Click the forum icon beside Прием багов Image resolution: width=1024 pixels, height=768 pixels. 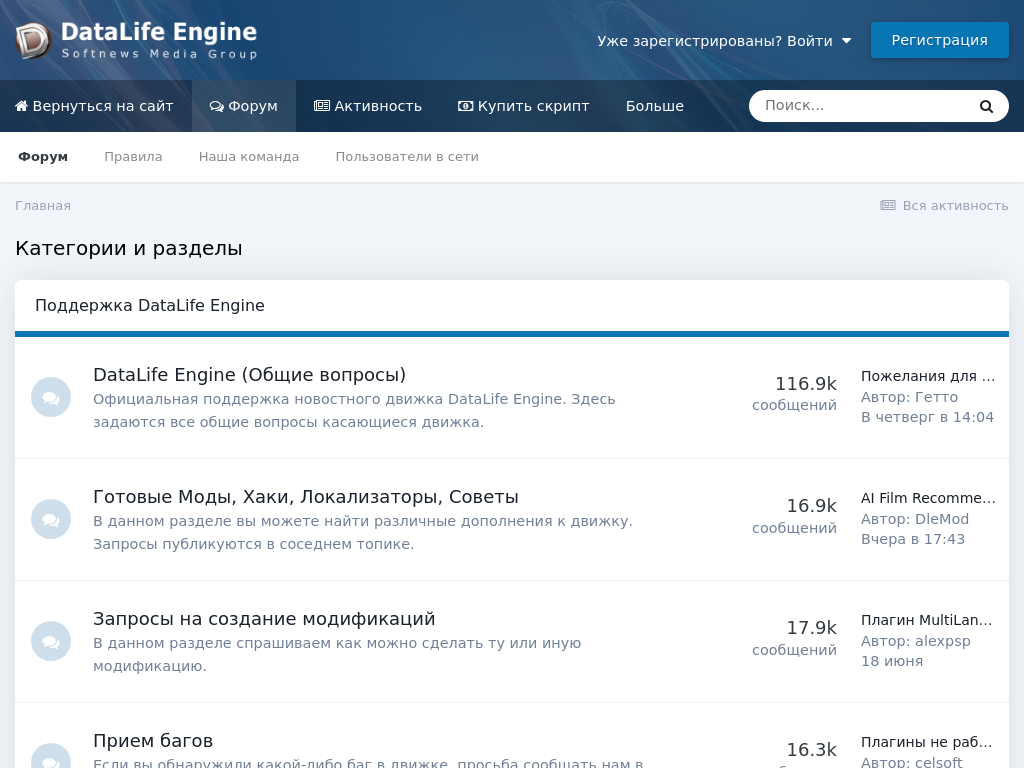pyautogui.click(x=51, y=757)
